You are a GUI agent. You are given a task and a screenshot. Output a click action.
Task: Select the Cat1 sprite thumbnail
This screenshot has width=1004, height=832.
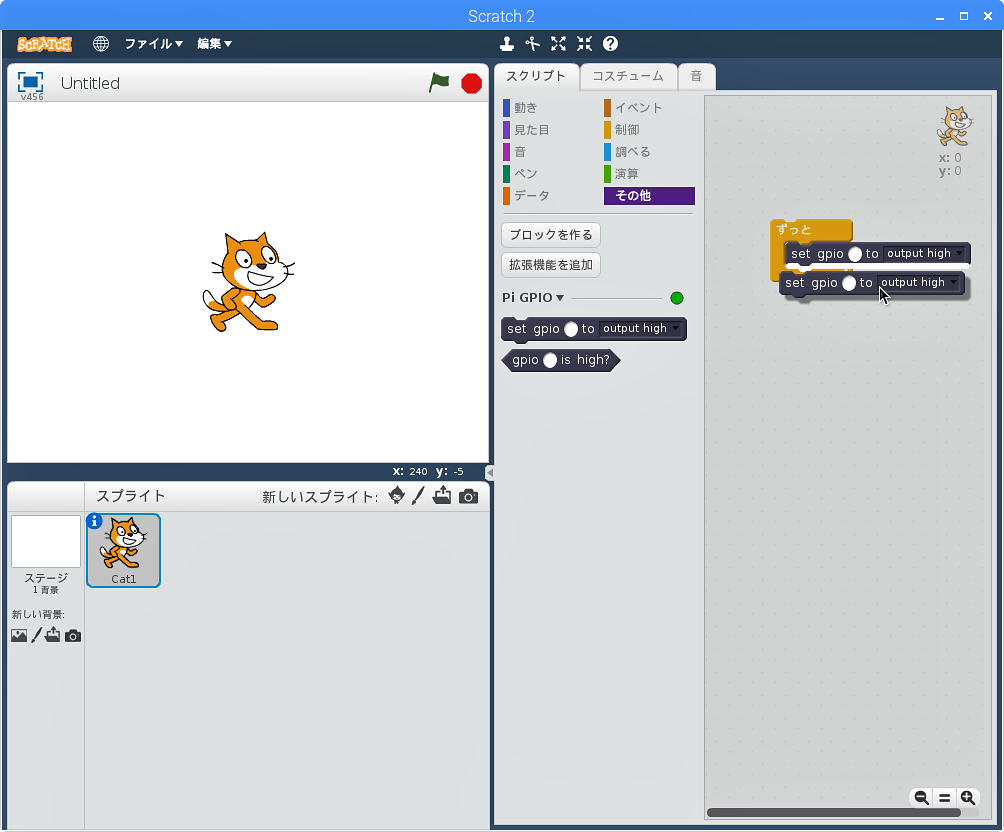point(124,550)
